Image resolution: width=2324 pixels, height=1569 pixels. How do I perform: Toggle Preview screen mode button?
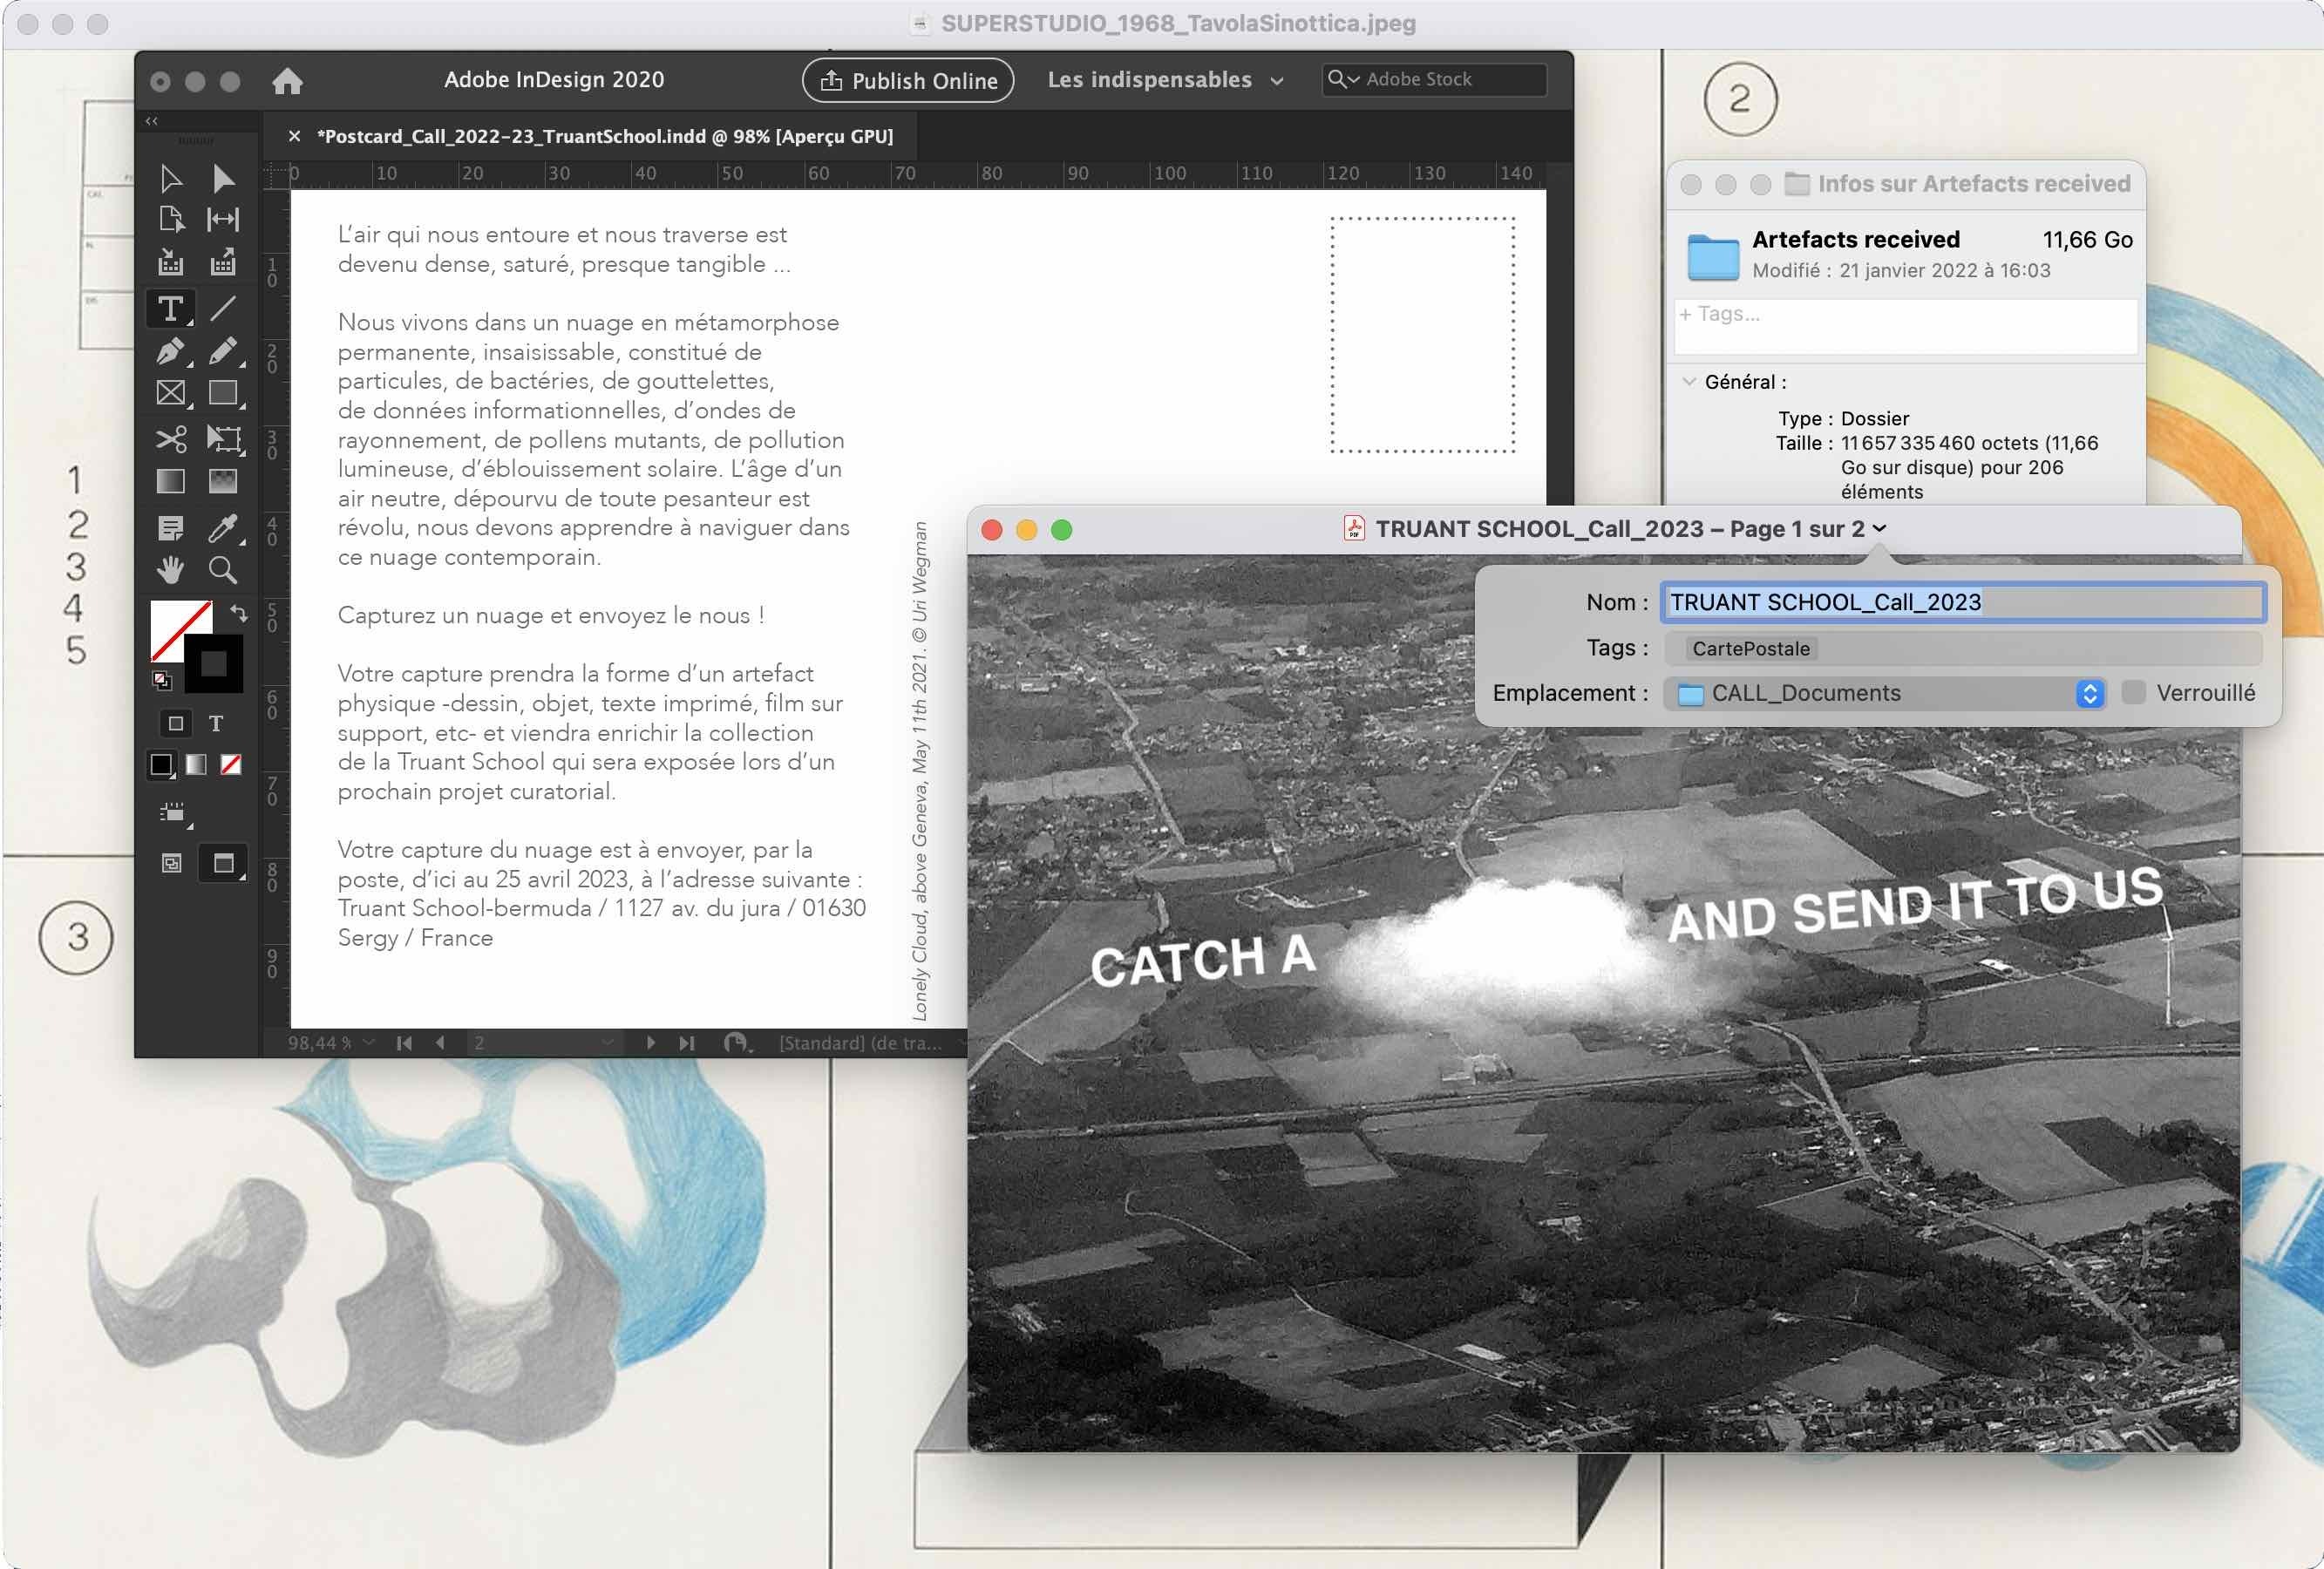223,863
